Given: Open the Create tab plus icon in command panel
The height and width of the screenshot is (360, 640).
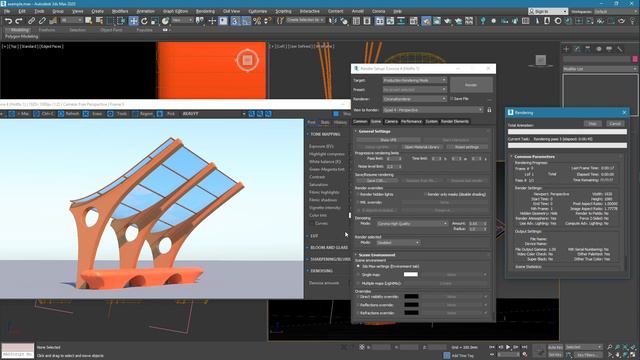Looking at the screenshot, I should 567,49.
